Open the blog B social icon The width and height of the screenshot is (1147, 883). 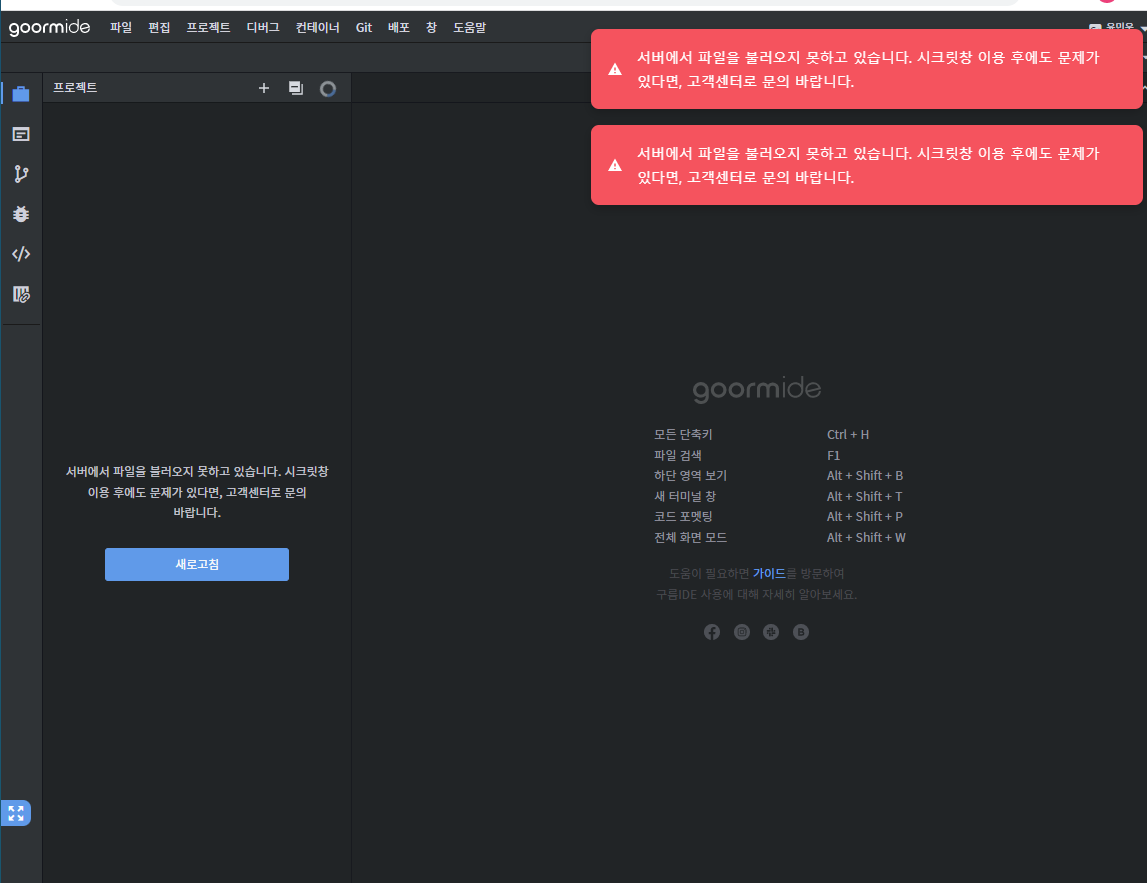pos(801,632)
